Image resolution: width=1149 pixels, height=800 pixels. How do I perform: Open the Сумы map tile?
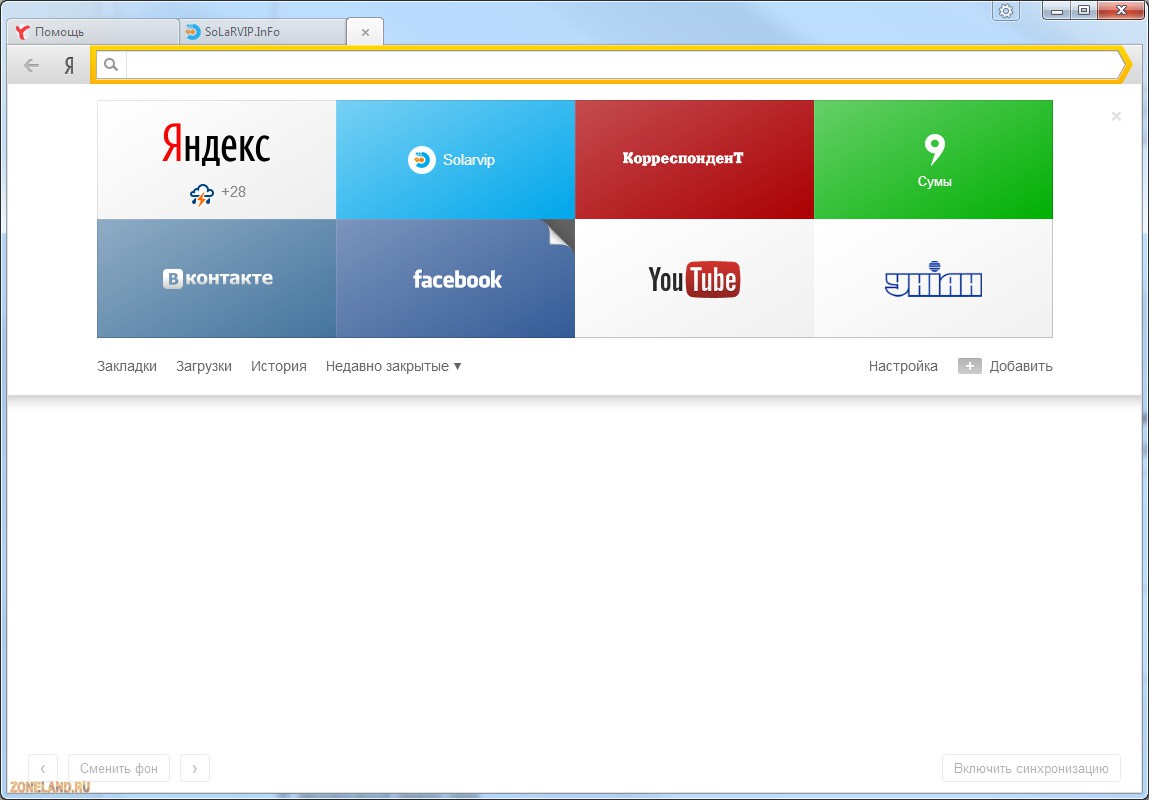pyautogui.click(x=933, y=160)
